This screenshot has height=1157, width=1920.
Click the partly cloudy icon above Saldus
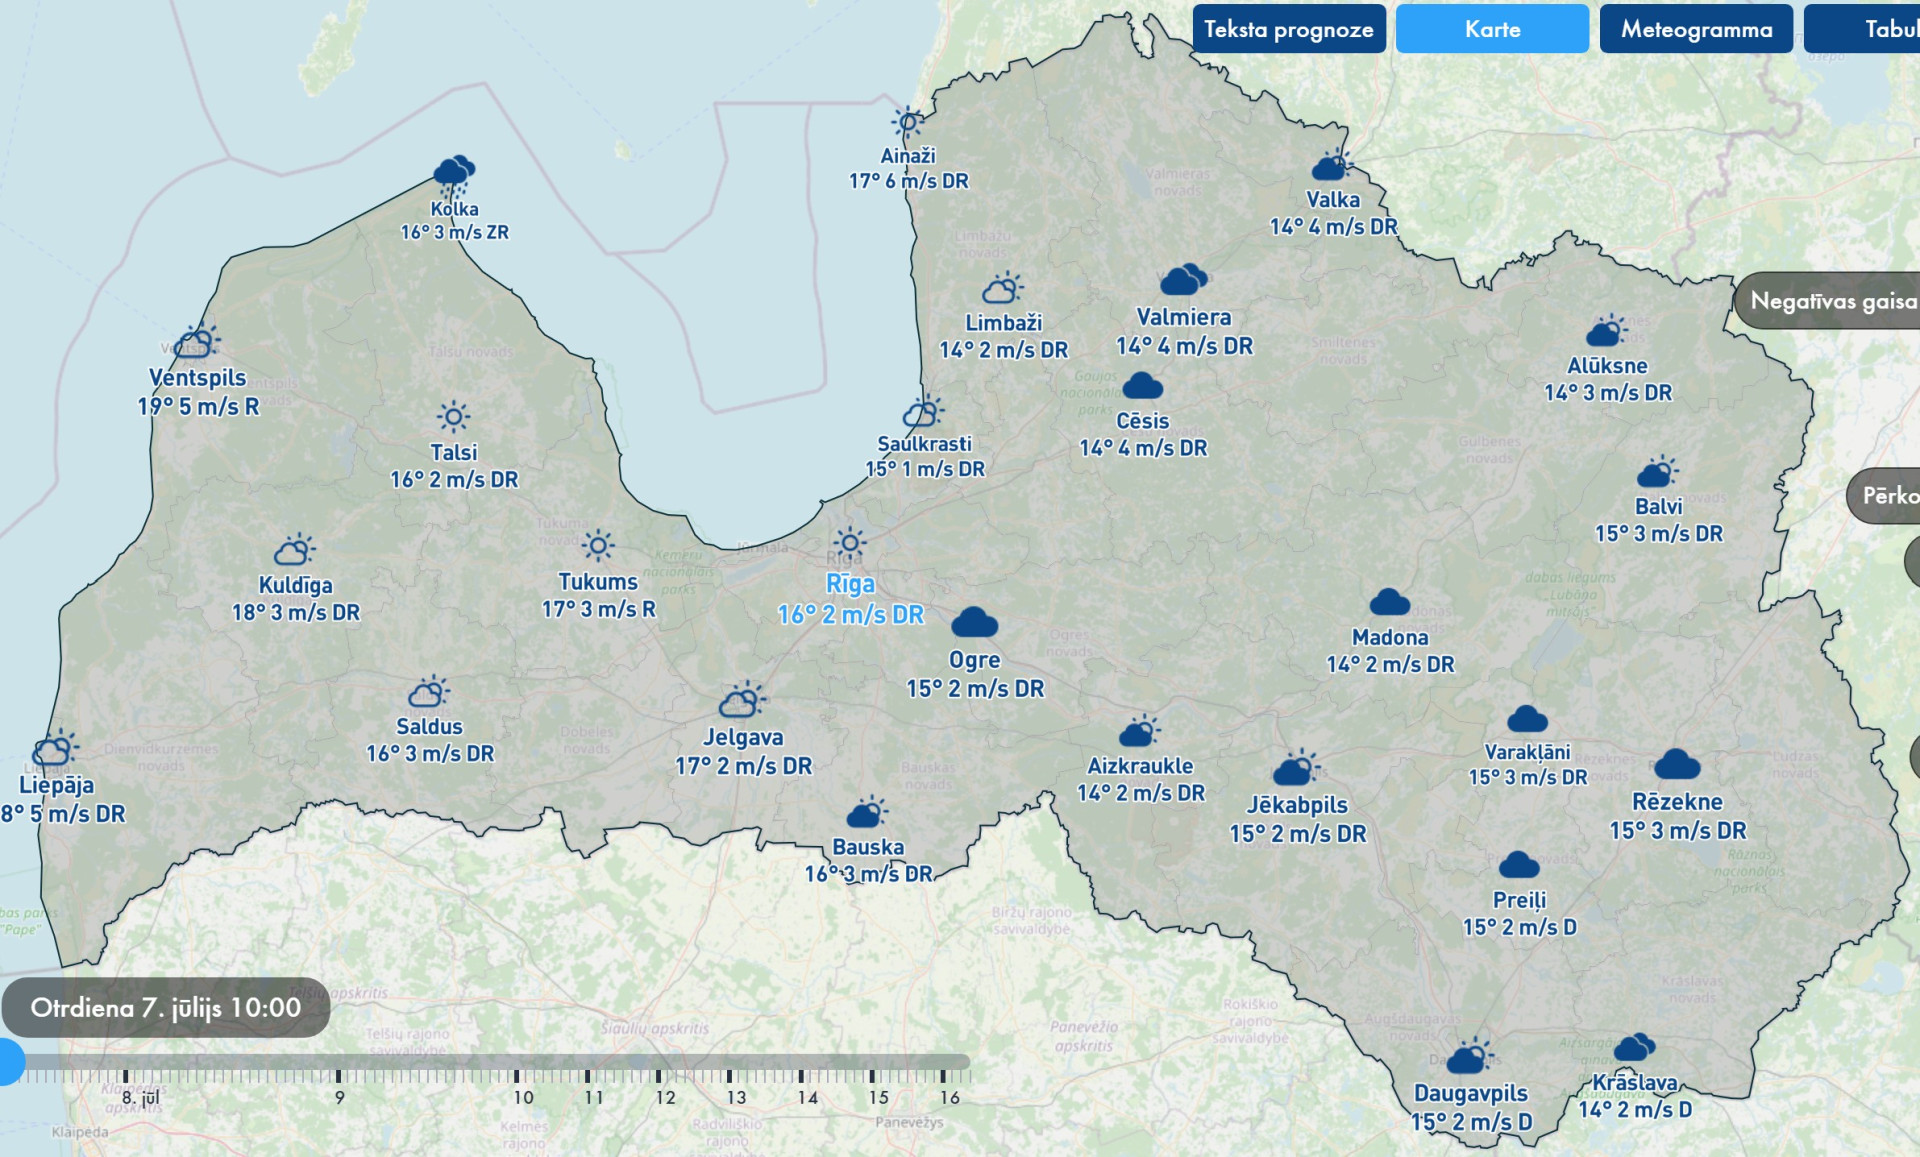429,692
